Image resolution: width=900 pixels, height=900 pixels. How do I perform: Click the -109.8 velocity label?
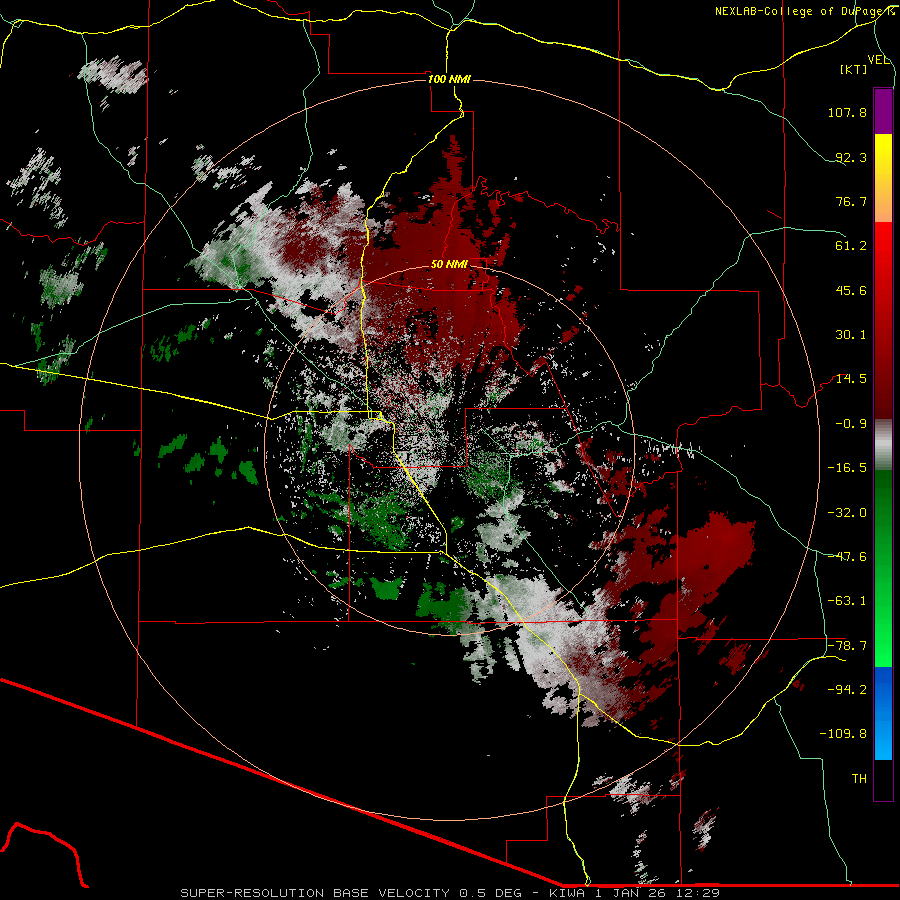pyautogui.click(x=843, y=734)
